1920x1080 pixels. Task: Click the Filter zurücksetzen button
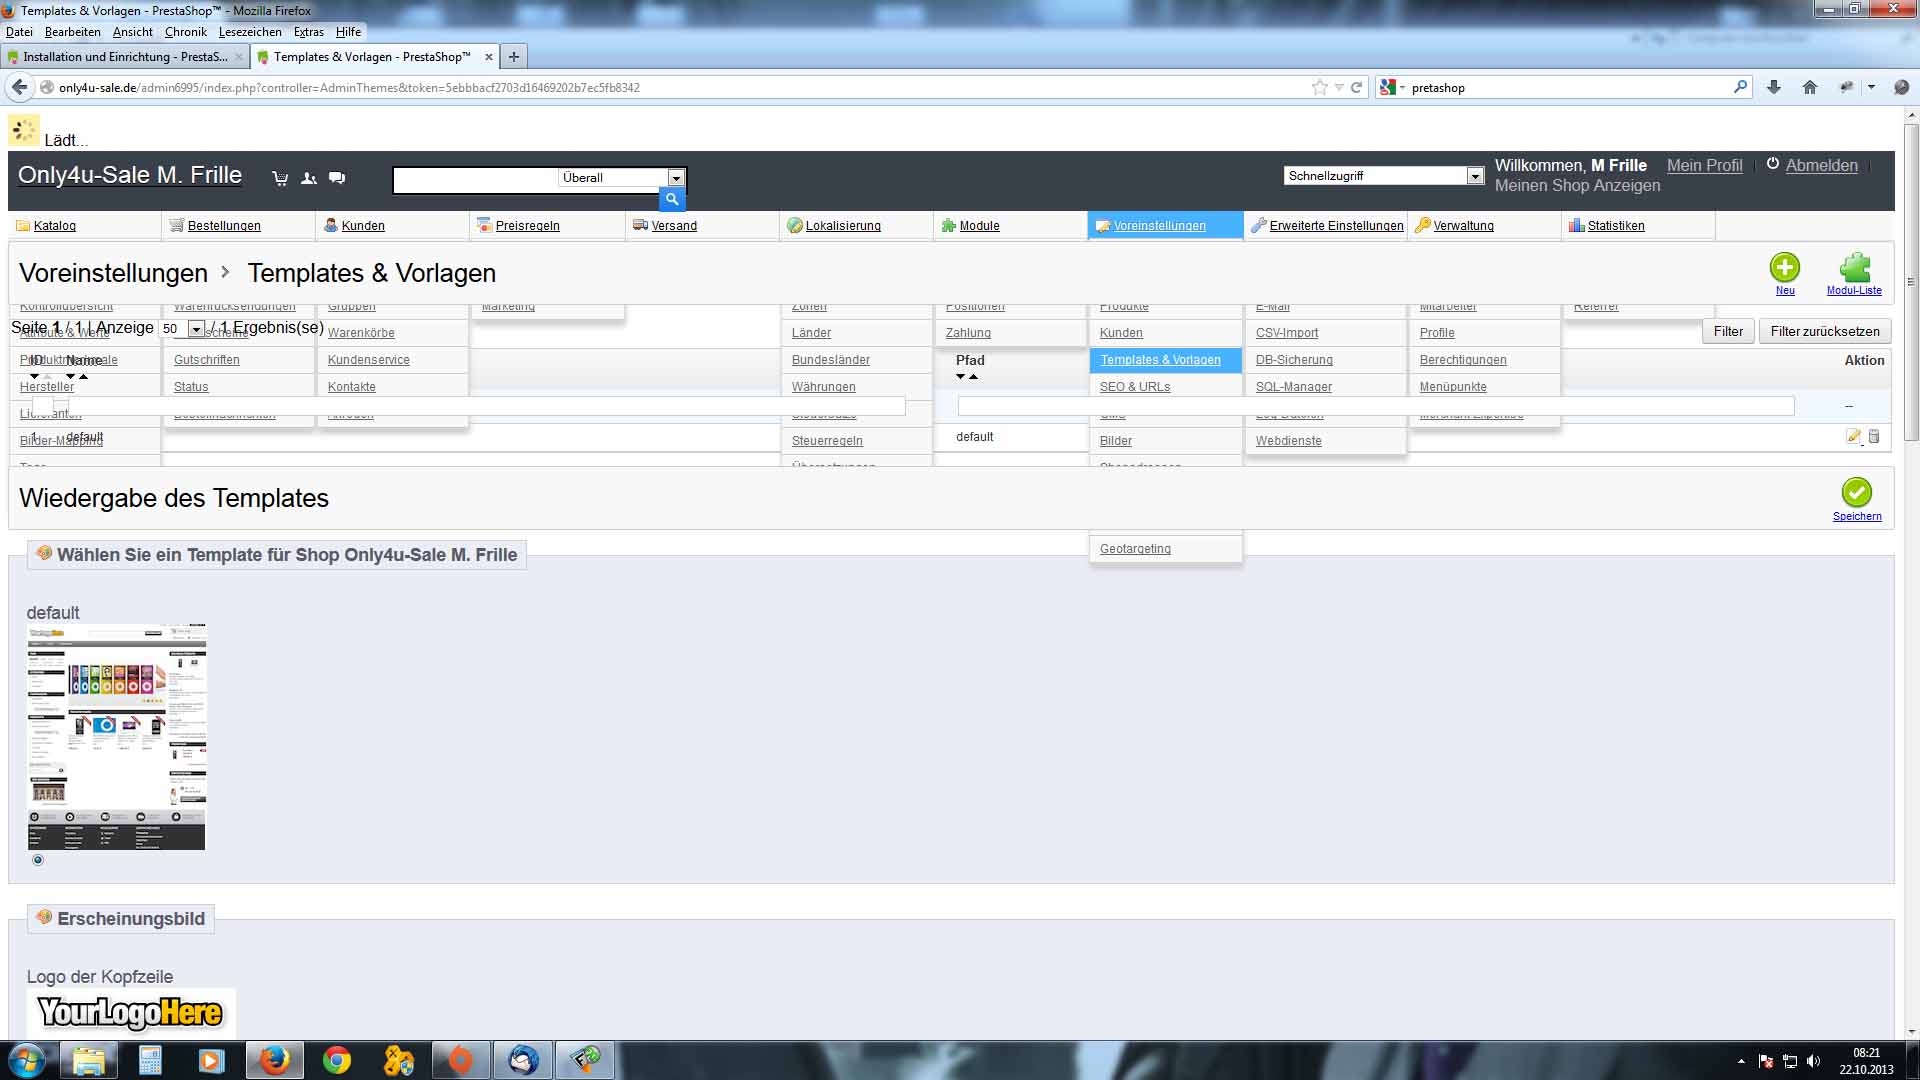pos(1824,332)
